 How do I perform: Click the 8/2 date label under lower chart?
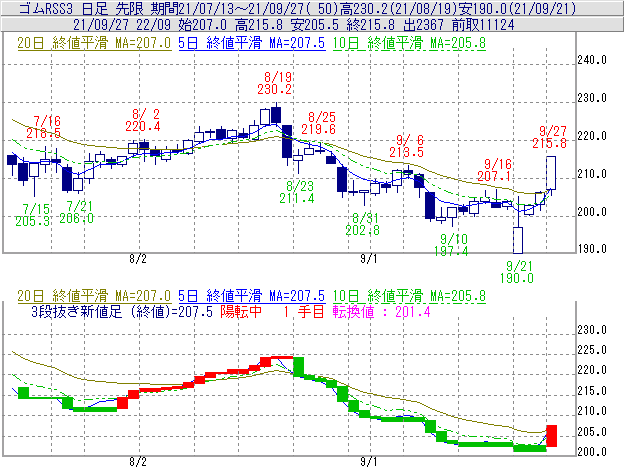(138, 462)
